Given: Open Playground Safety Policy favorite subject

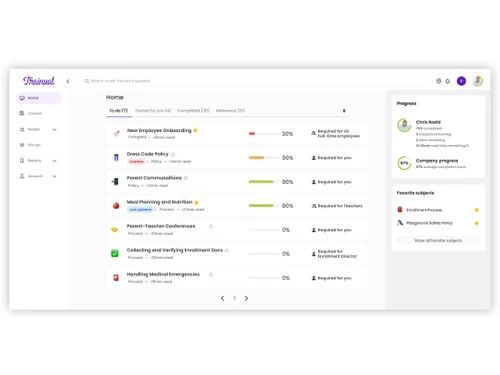Looking at the screenshot, I should [429, 223].
